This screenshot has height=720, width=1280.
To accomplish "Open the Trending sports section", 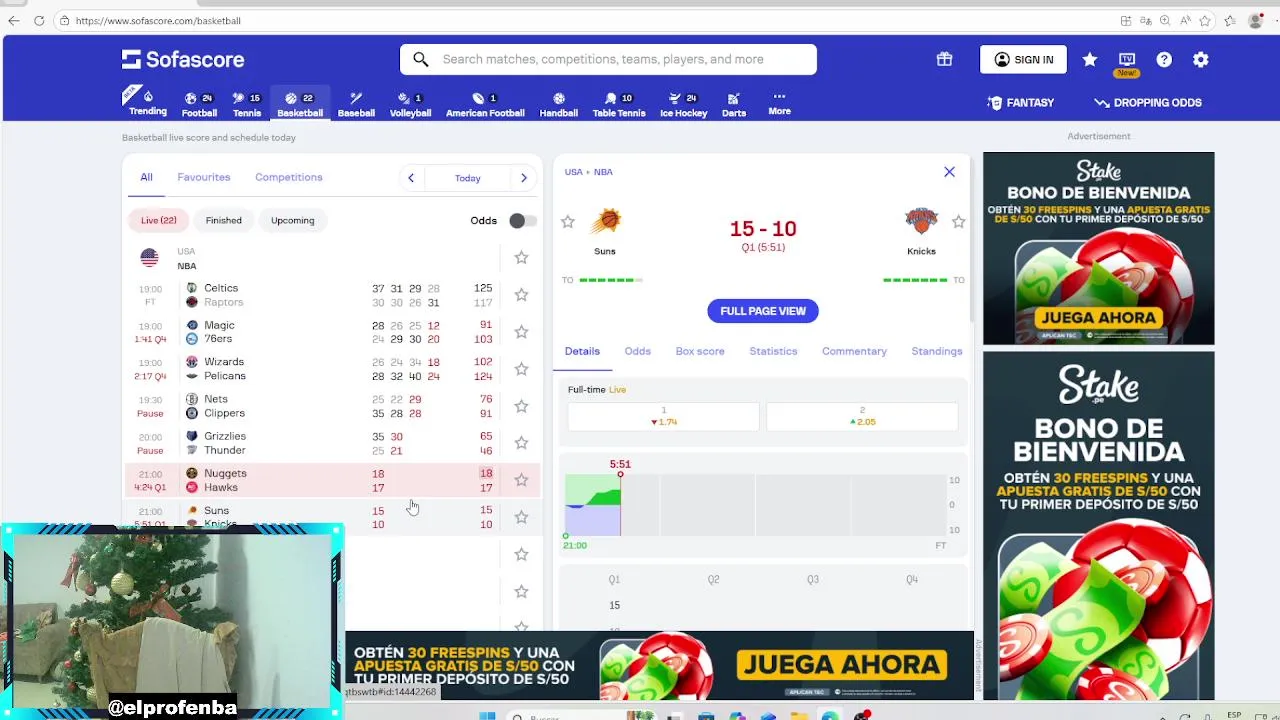I will click(148, 102).
